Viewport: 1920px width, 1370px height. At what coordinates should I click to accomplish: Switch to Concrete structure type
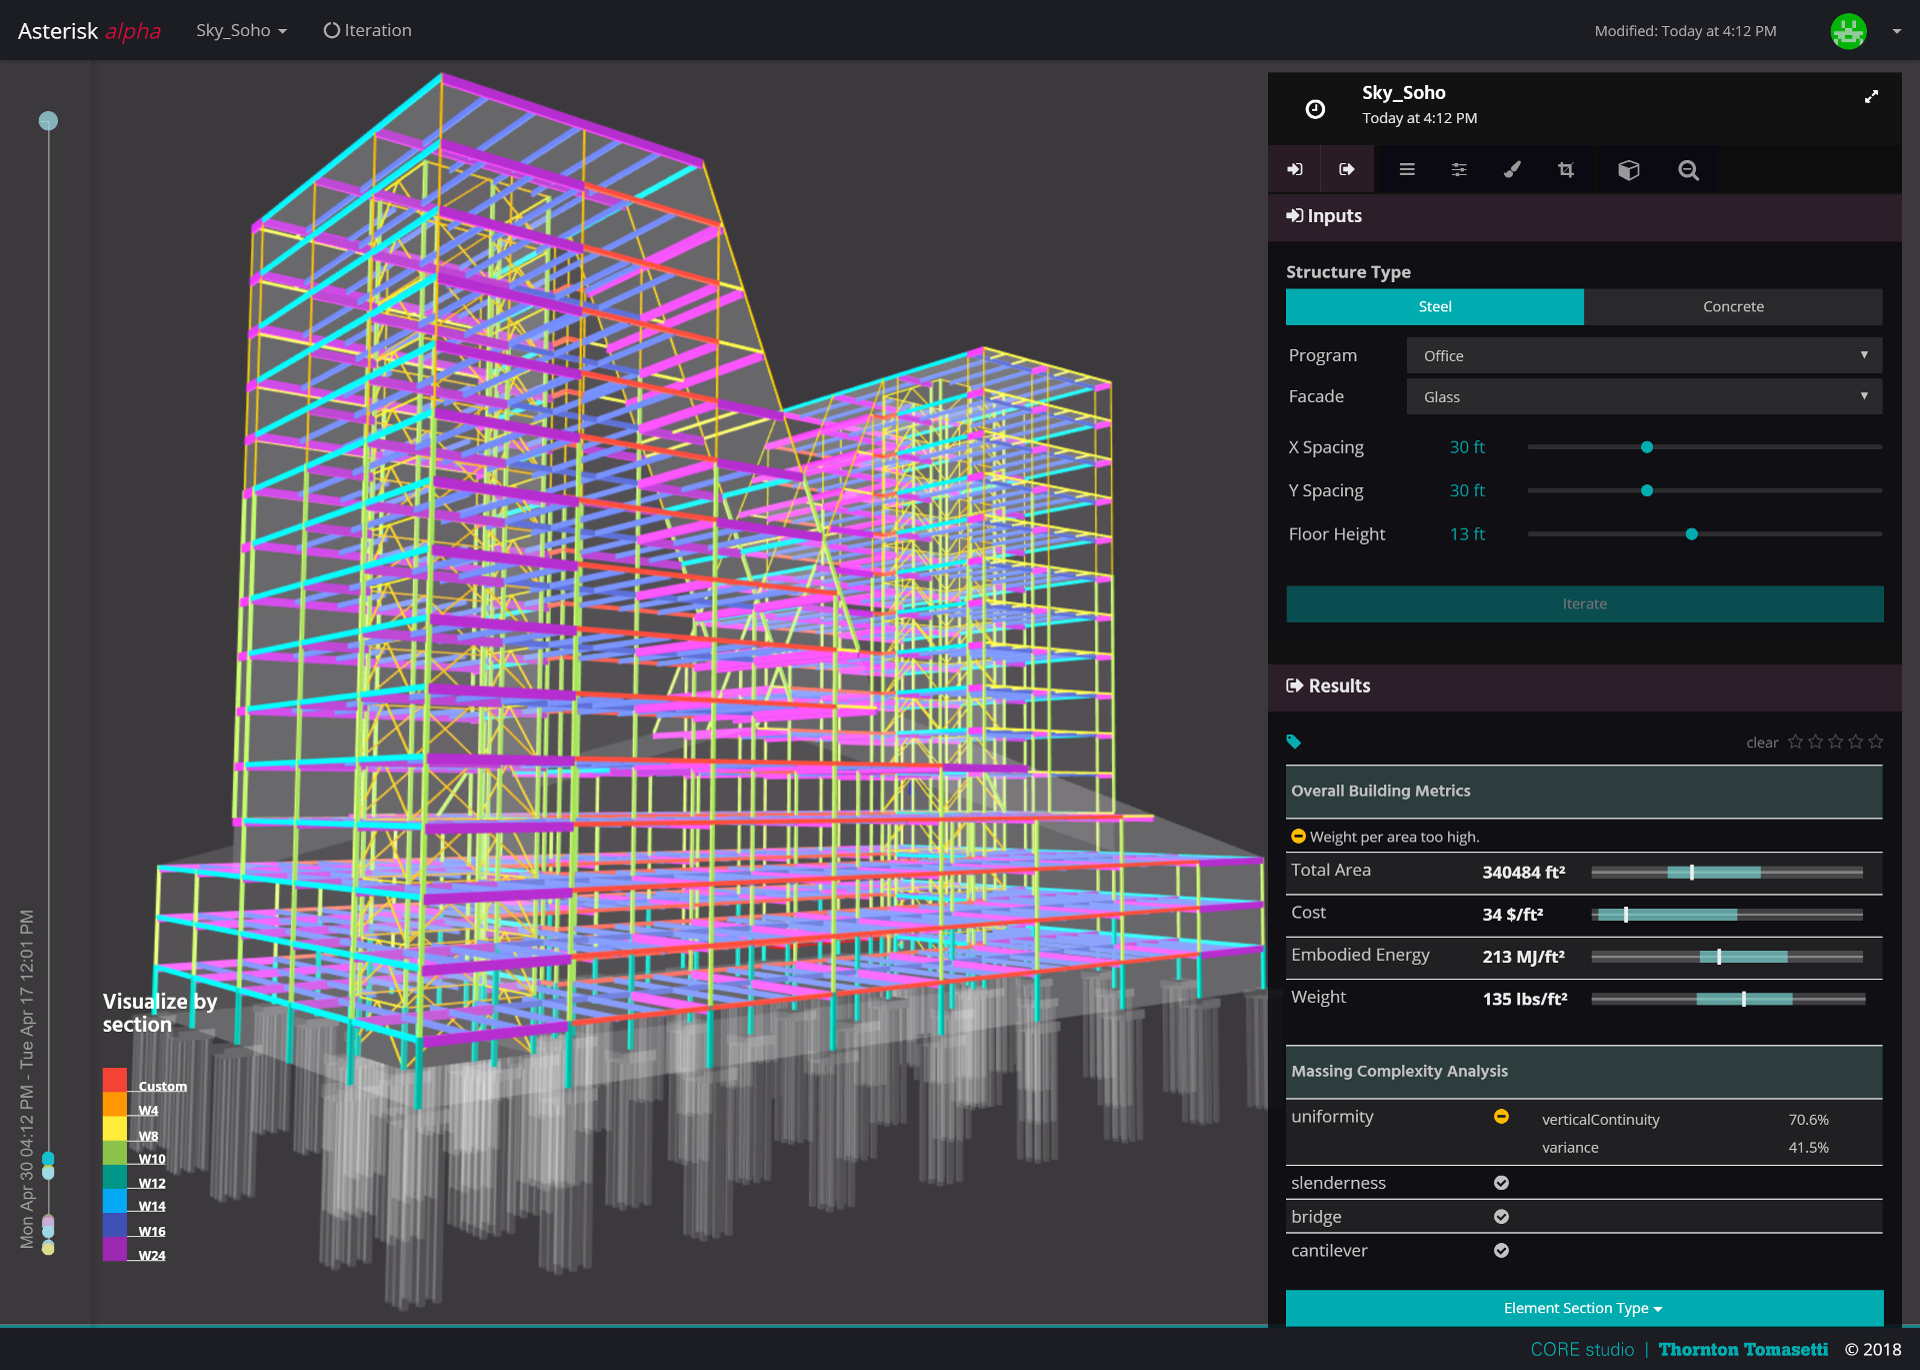coord(1732,307)
